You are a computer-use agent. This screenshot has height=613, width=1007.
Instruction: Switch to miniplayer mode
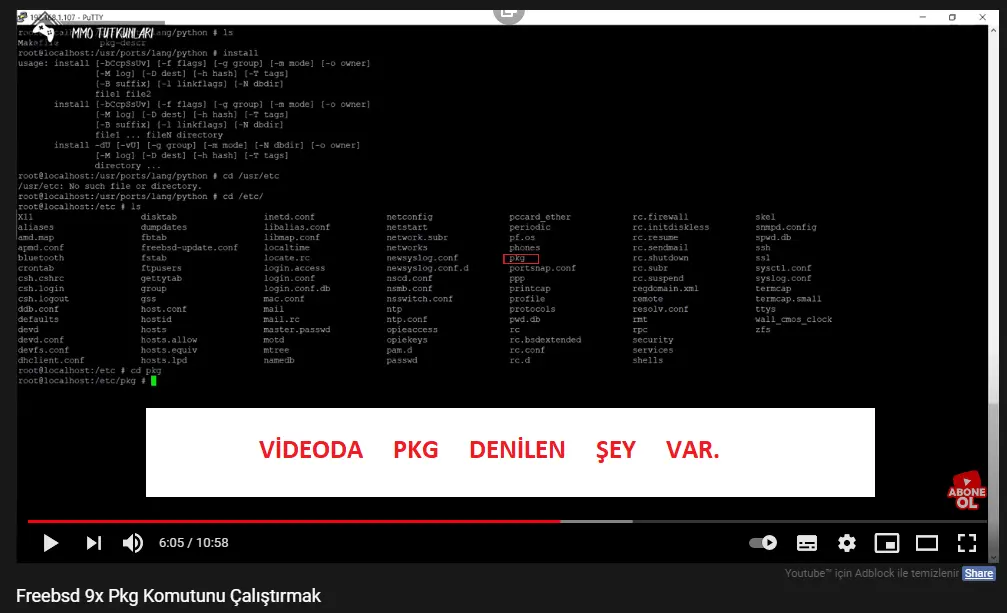click(887, 543)
